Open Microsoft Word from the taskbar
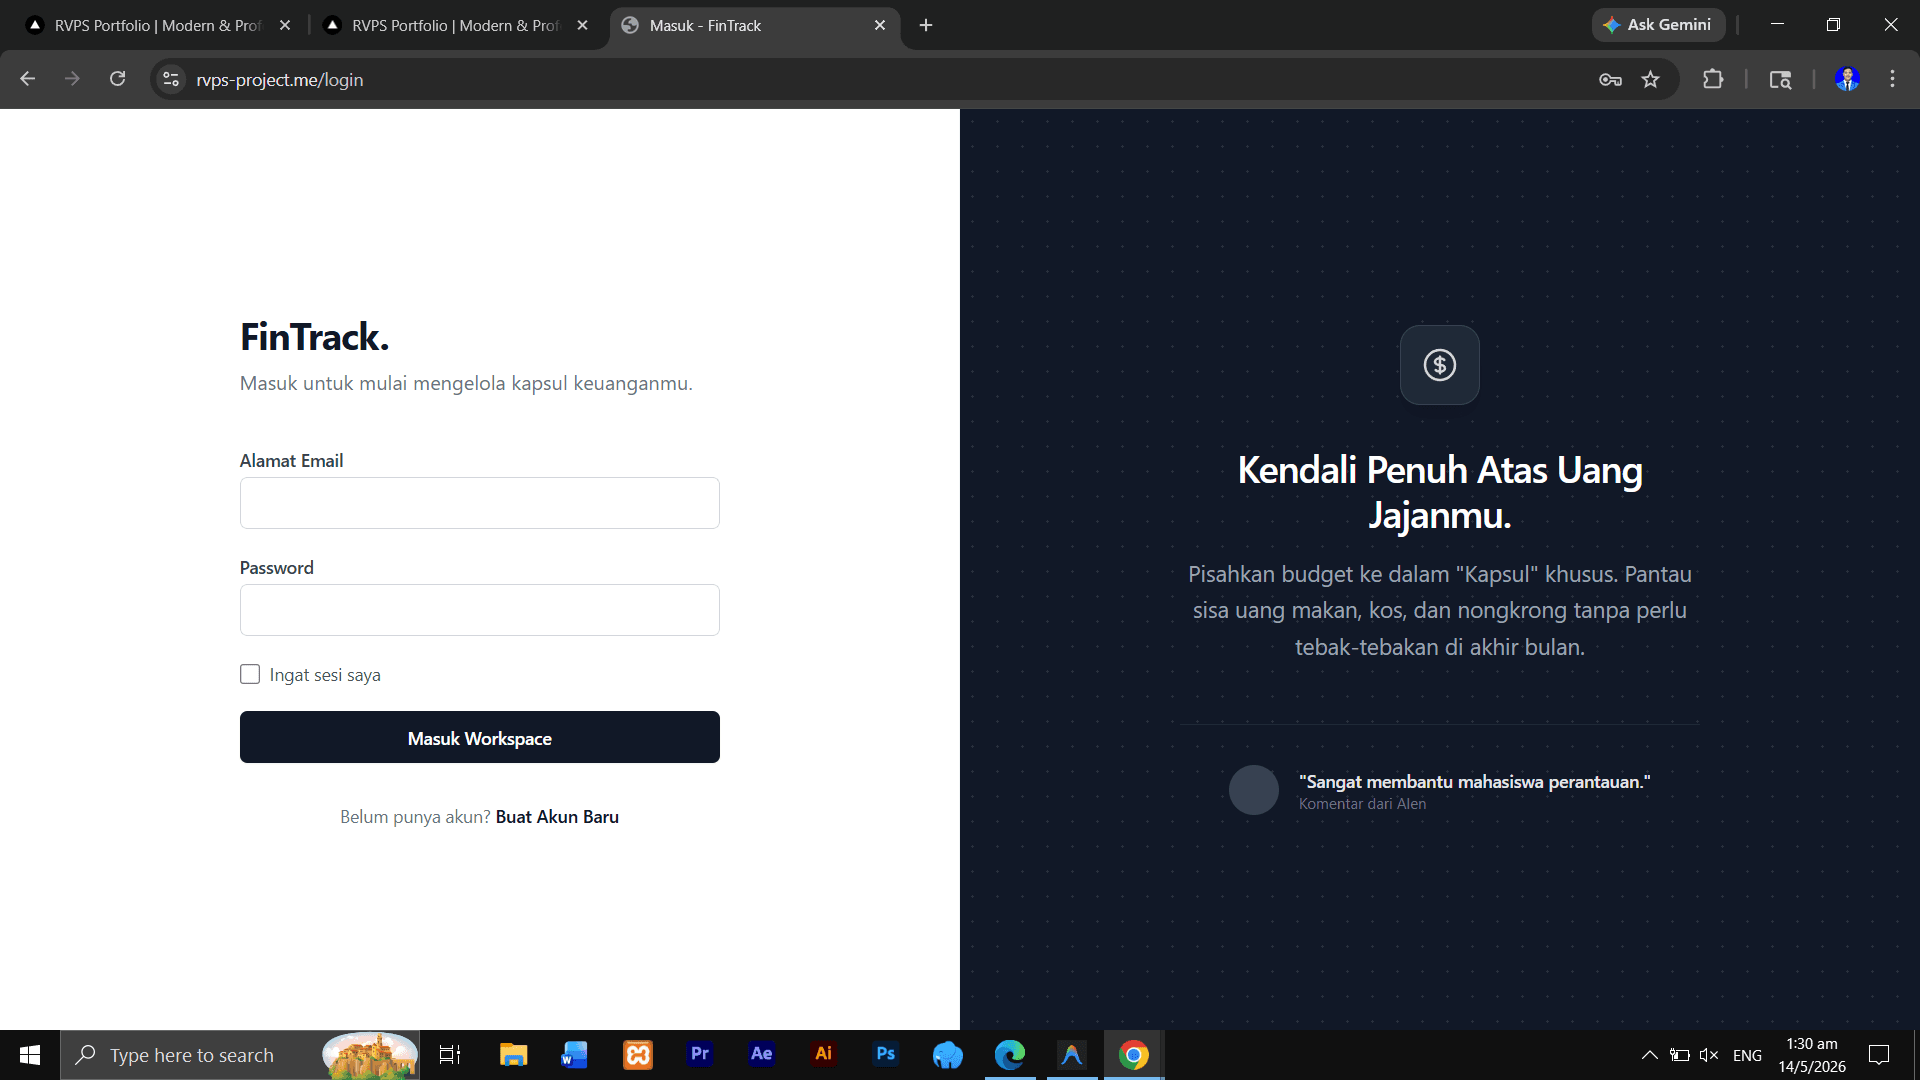Screen dimensions: 1920x1080 (575, 1055)
